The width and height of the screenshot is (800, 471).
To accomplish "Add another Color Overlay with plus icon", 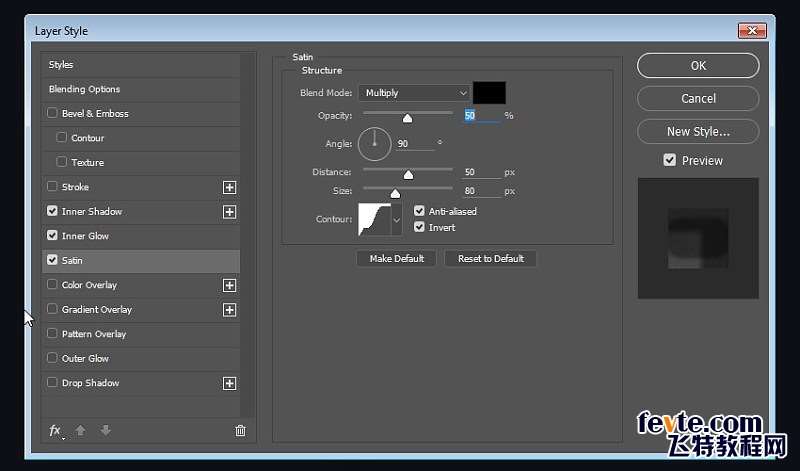I will (230, 285).
